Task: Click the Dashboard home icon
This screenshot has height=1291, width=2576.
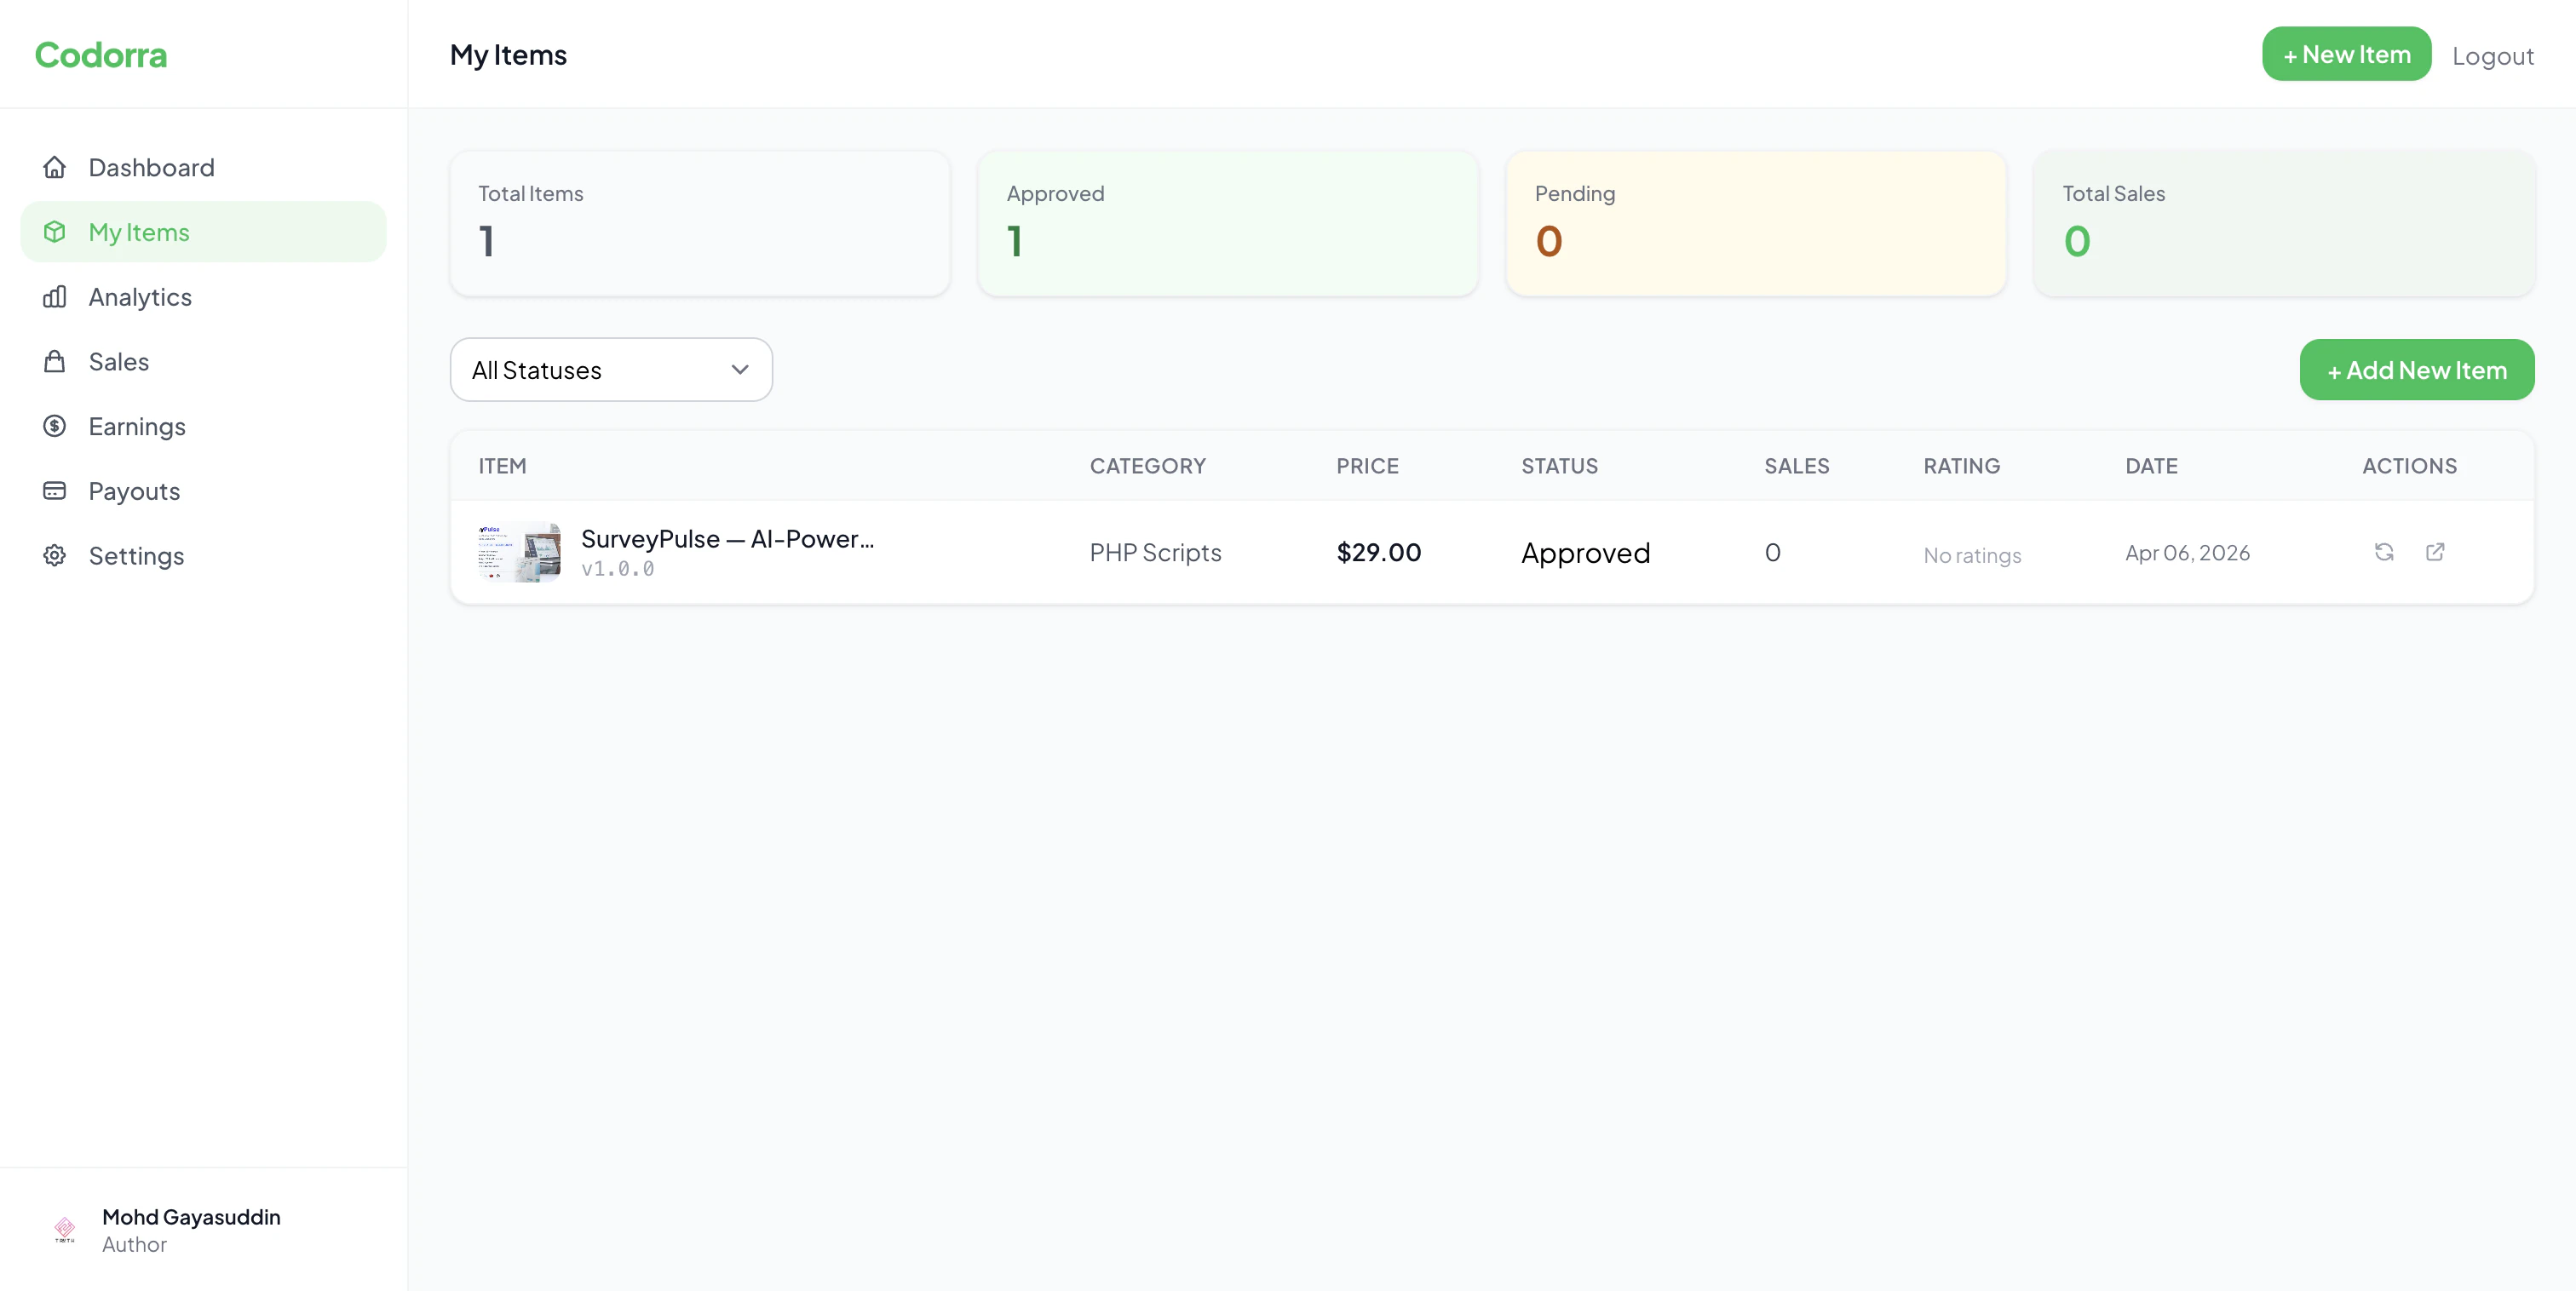Action: pos(55,167)
